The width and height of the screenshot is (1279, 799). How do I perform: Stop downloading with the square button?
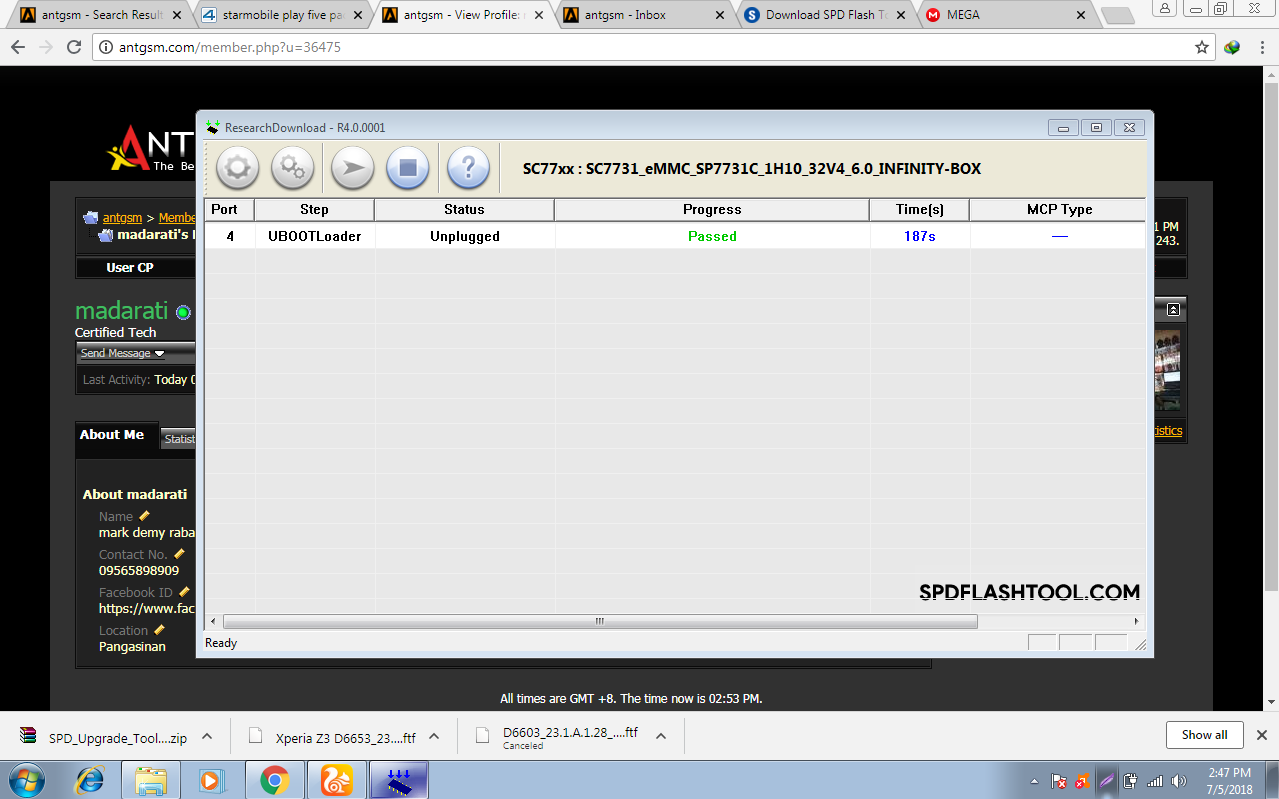pos(408,168)
